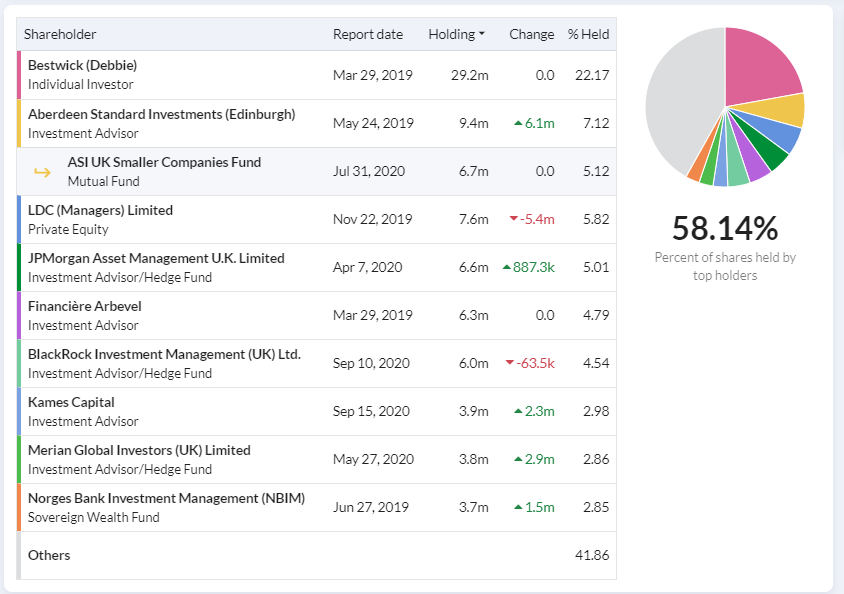Image resolution: width=844 pixels, height=594 pixels.
Task: Click the % Held column header
Action: [x=588, y=34]
